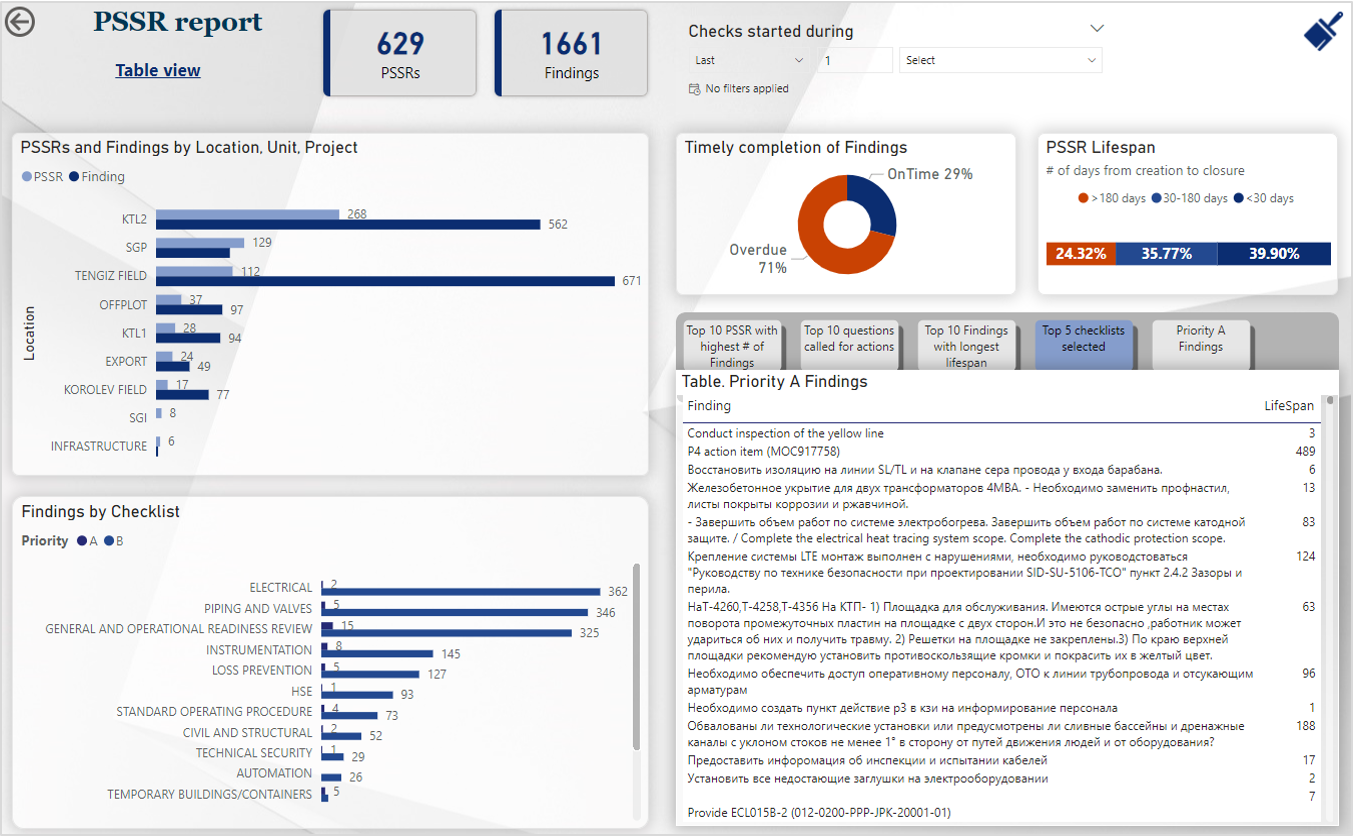Click the TECHNICAL SECURITY checklist label

254,753
